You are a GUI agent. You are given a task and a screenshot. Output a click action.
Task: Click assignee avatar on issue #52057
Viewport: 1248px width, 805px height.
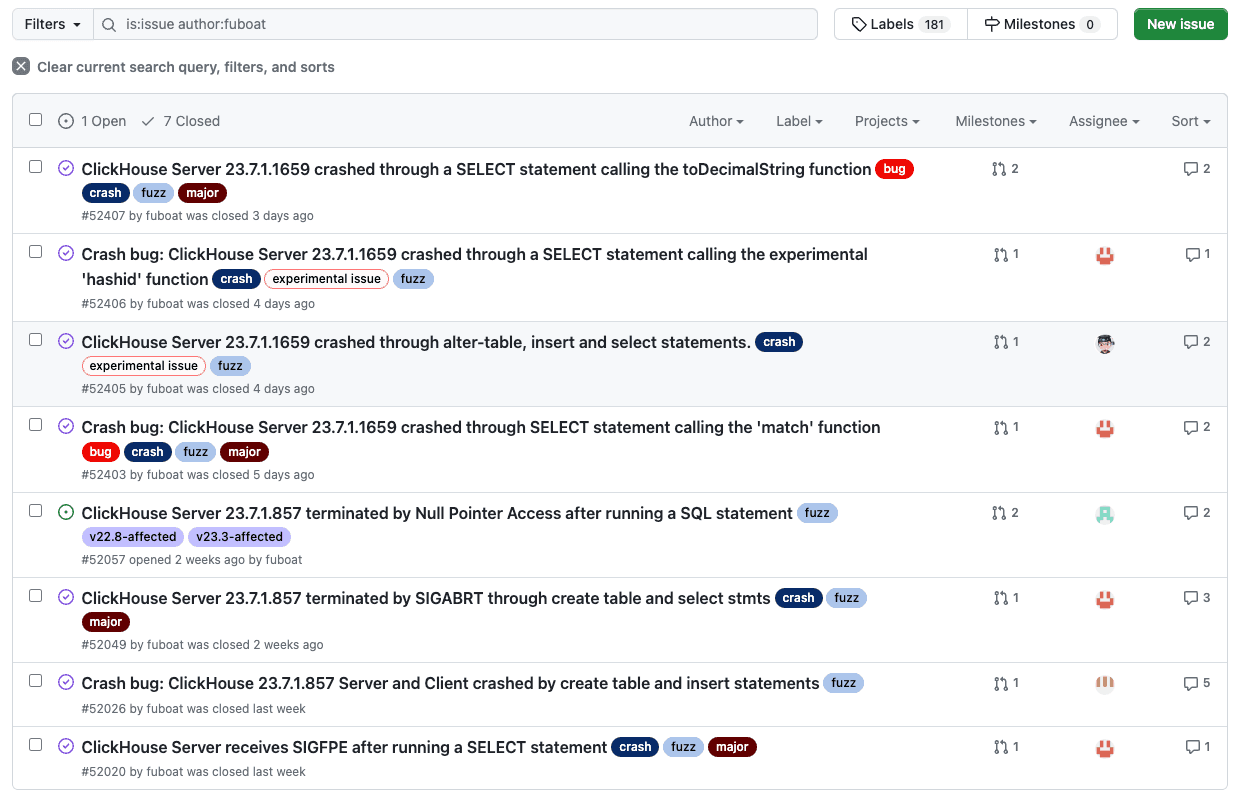[1105, 514]
